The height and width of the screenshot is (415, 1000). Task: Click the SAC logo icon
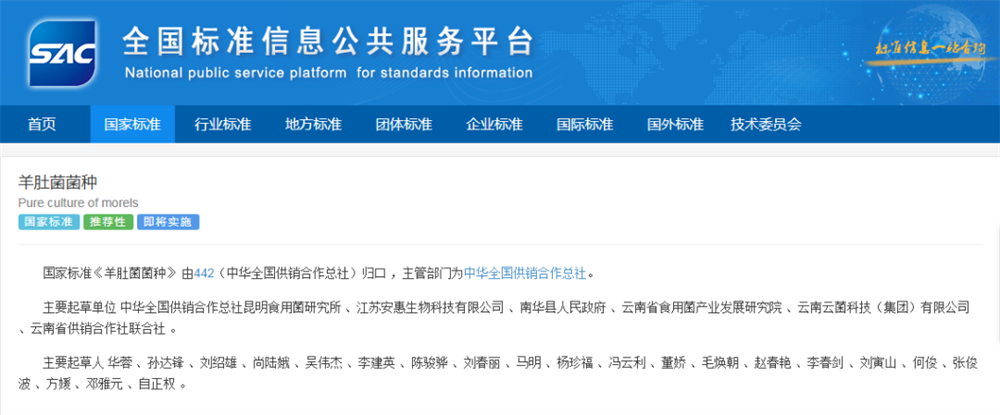coord(62,55)
